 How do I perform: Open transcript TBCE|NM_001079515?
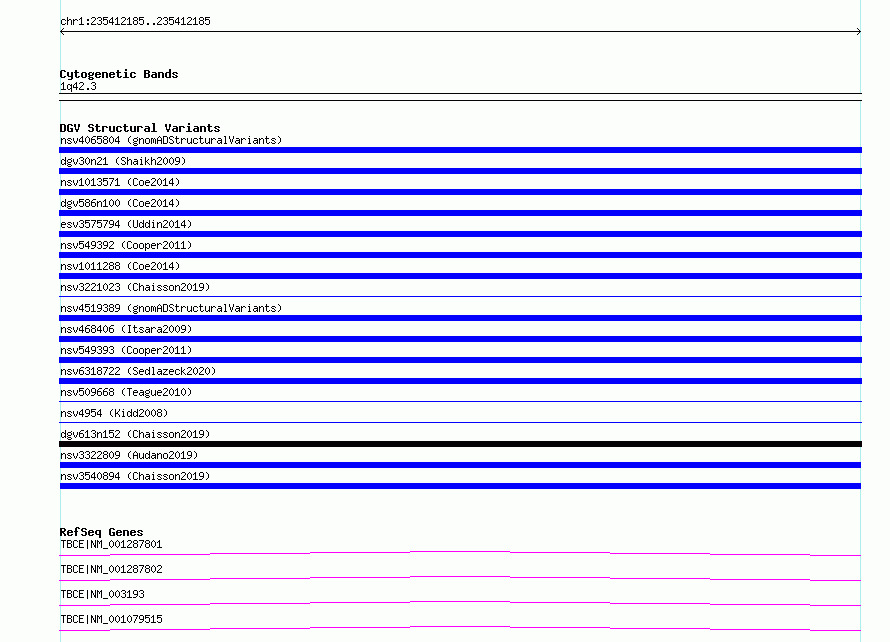(x=111, y=619)
